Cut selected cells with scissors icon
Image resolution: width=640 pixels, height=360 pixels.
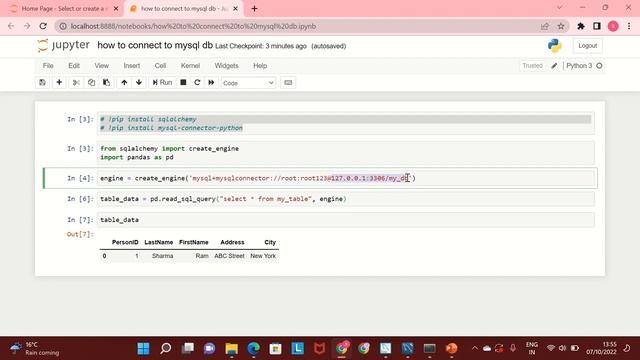[x=76, y=82]
